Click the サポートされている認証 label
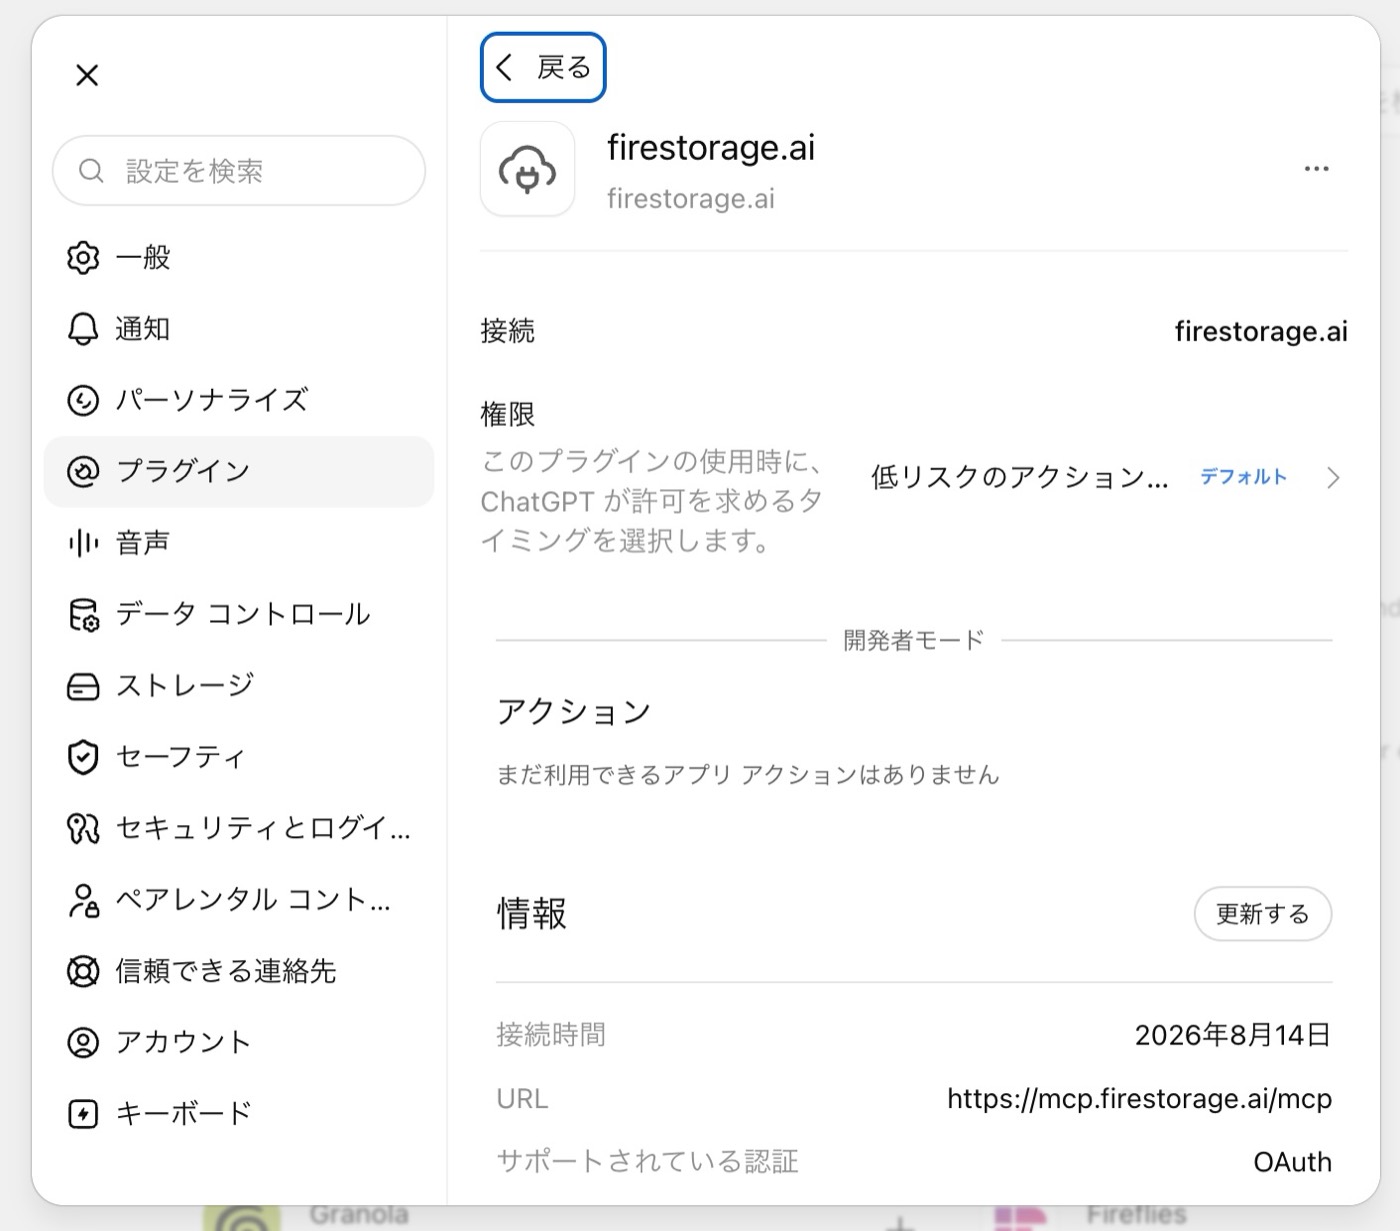The image size is (1400, 1231). pos(647,1162)
